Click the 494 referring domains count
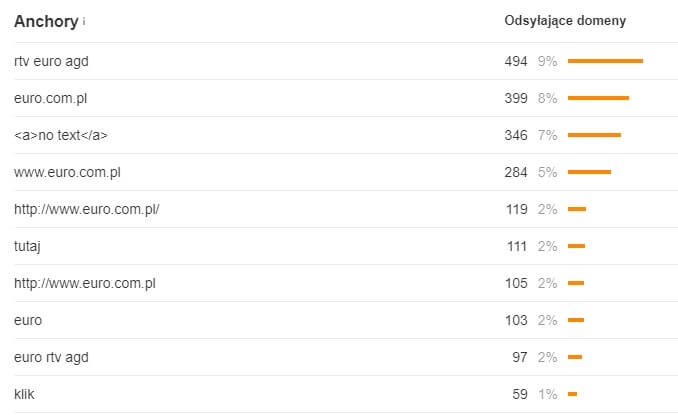Image resolution: width=678 pixels, height=415 pixels. click(x=516, y=61)
